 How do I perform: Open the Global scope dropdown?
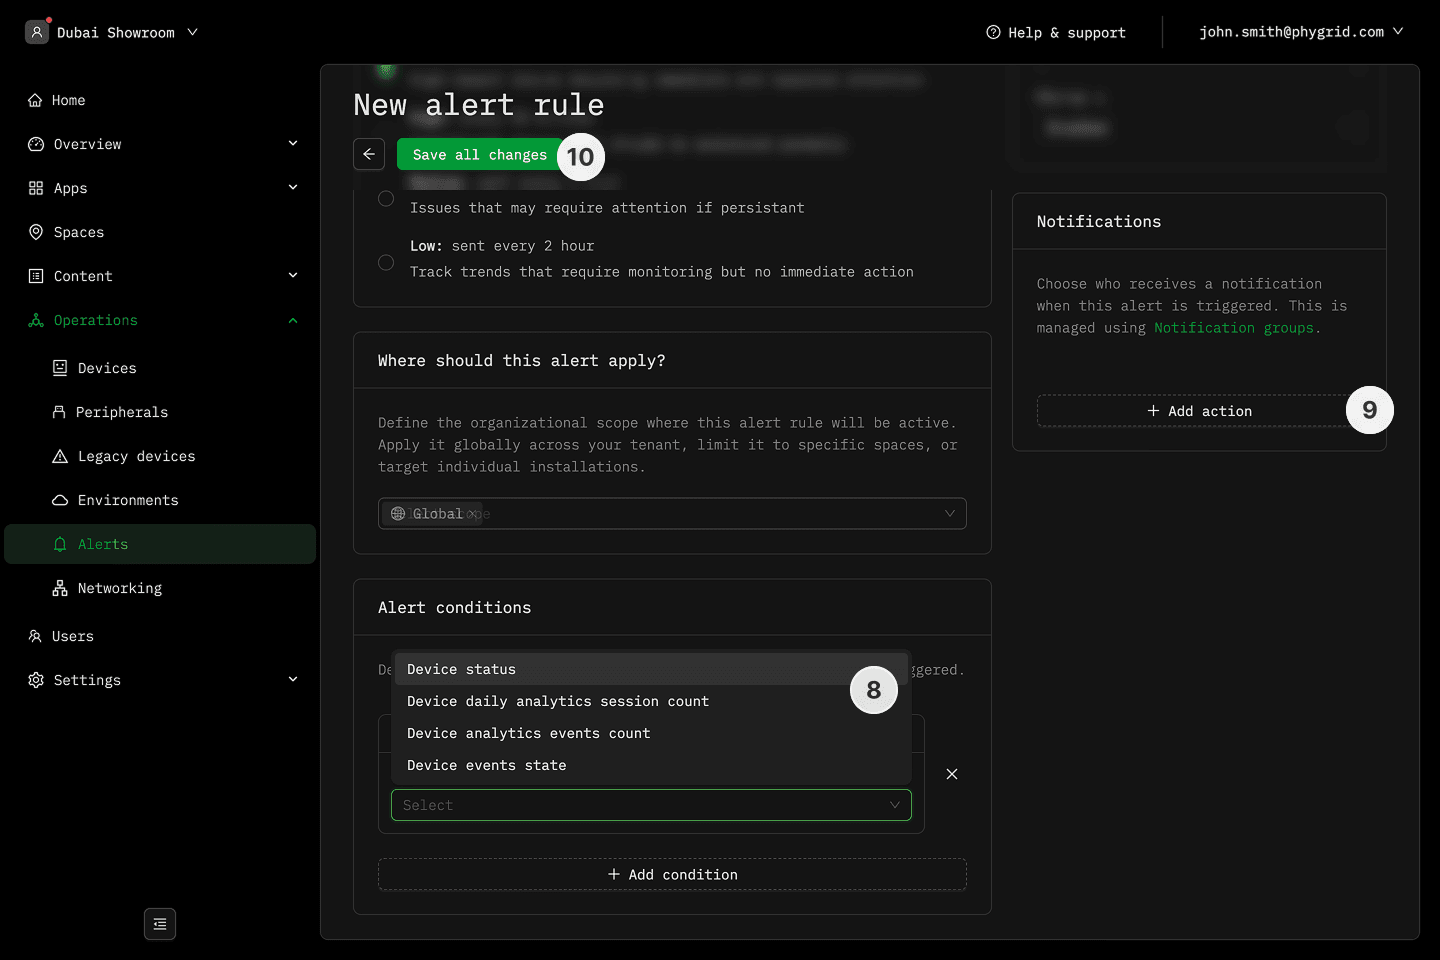(x=672, y=513)
